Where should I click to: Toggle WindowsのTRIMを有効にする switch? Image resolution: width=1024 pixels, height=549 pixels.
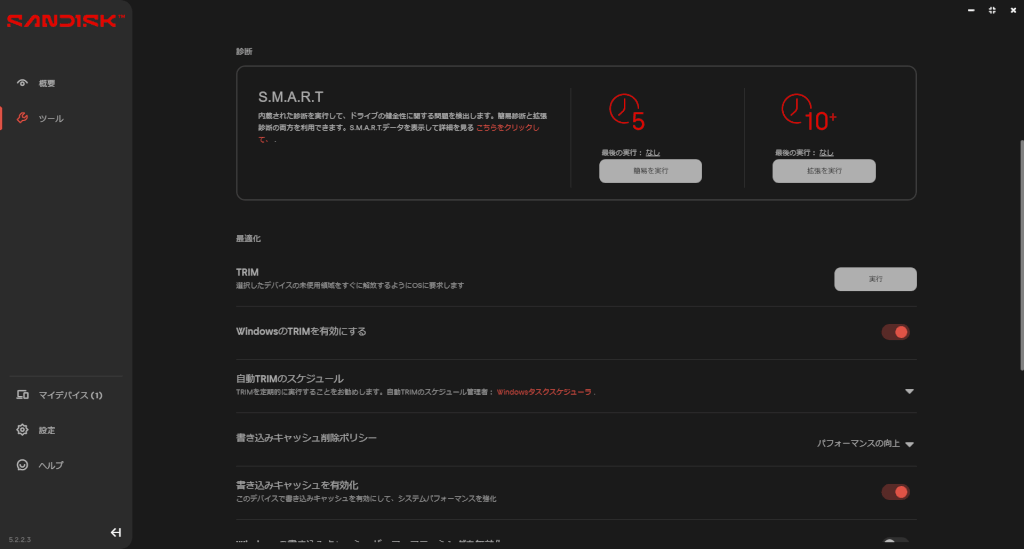[x=895, y=332]
